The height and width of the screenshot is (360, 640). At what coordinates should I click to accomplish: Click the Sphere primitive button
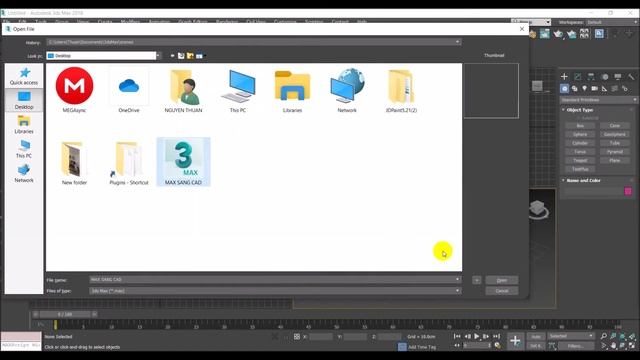pos(580,134)
